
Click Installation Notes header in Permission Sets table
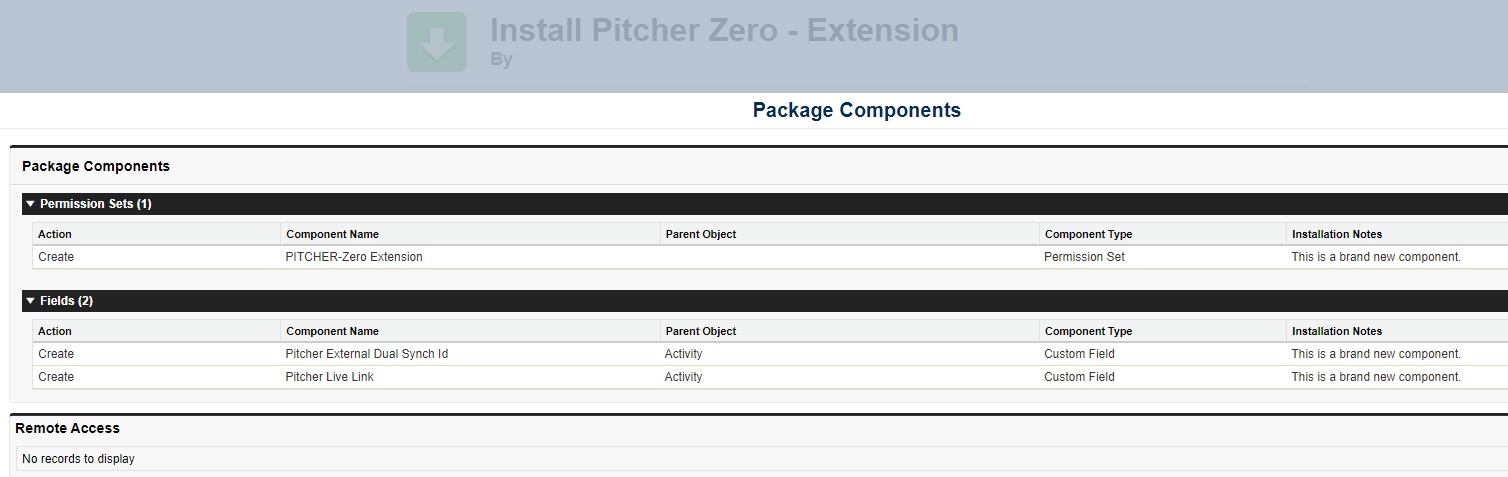pos(1336,234)
